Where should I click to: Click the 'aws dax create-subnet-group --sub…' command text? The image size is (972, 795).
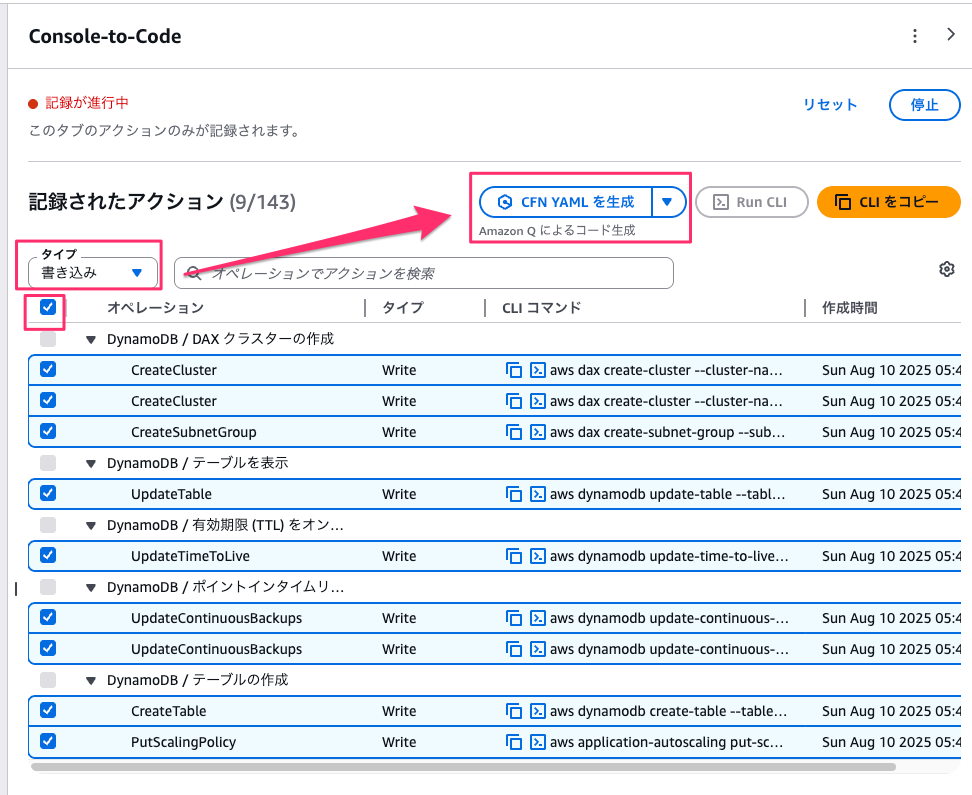click(x=667, y=432)
